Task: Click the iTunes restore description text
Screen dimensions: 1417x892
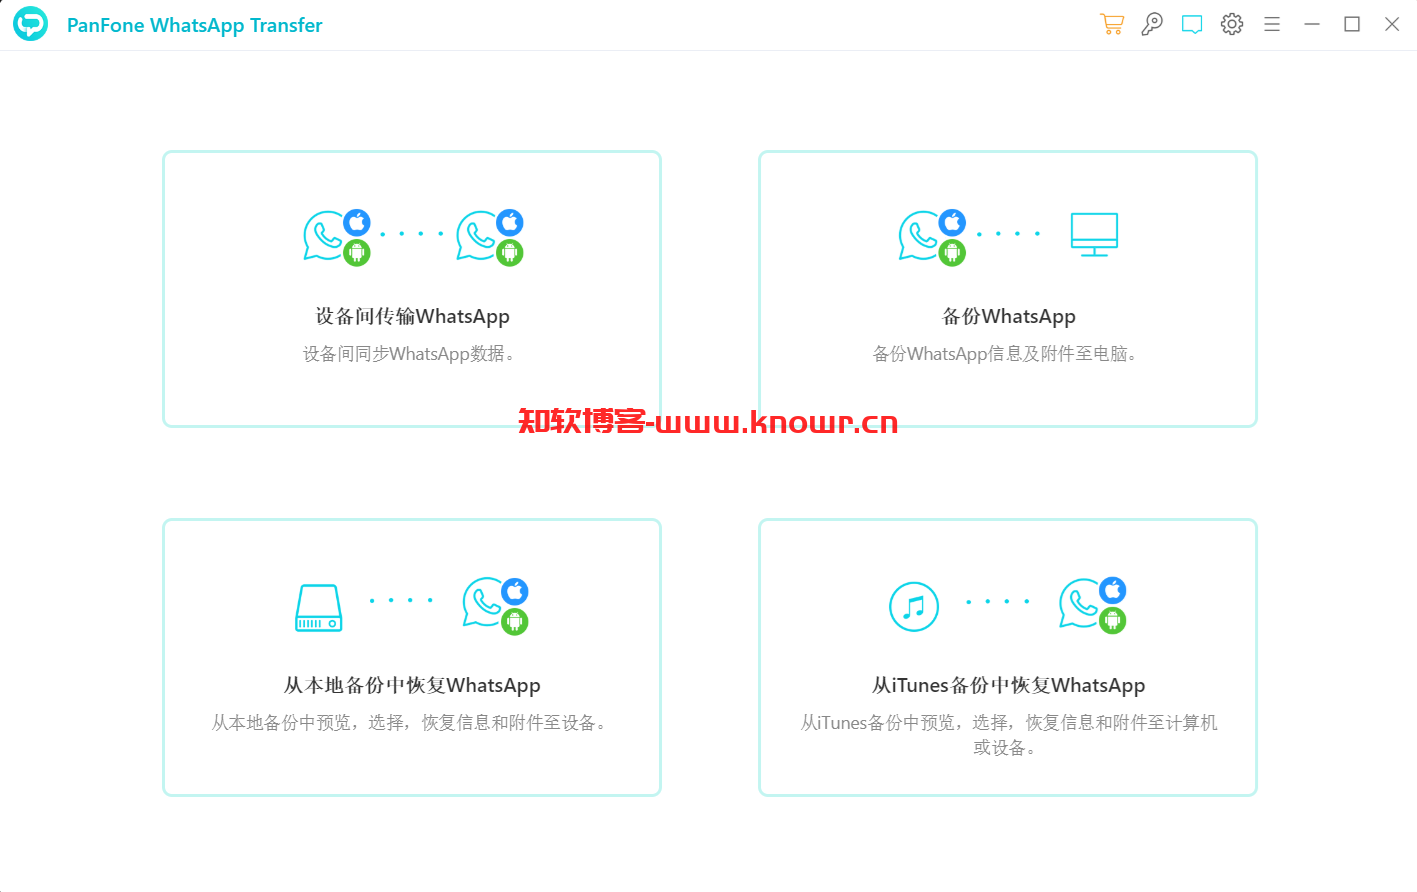Action: click(1009, 735)
